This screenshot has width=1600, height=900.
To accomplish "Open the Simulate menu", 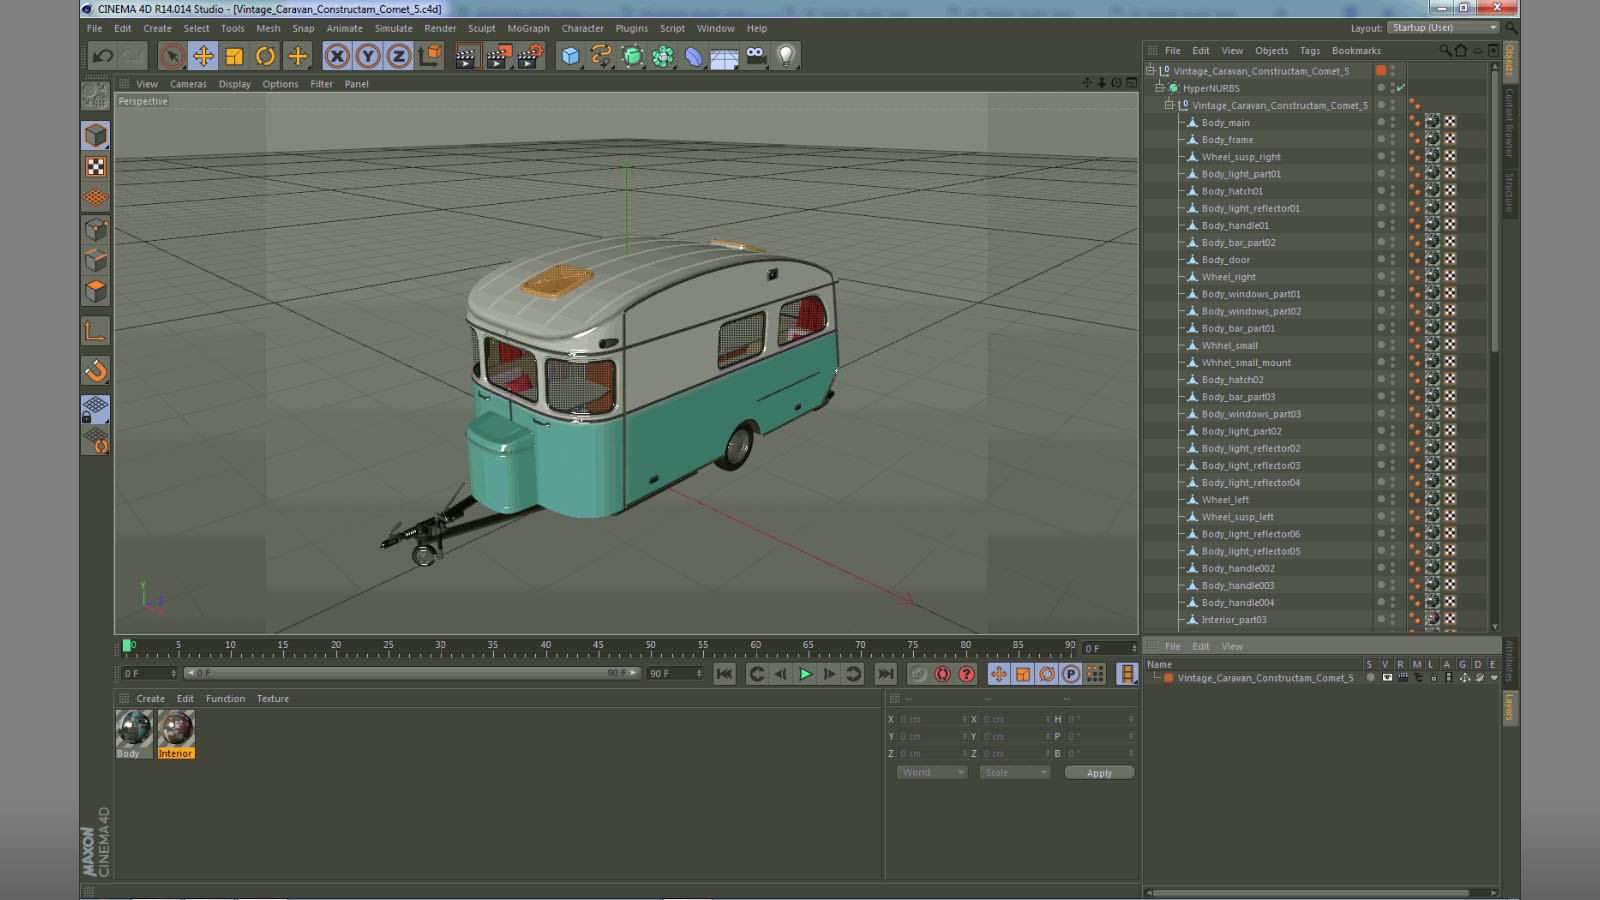I will [393, 29].
